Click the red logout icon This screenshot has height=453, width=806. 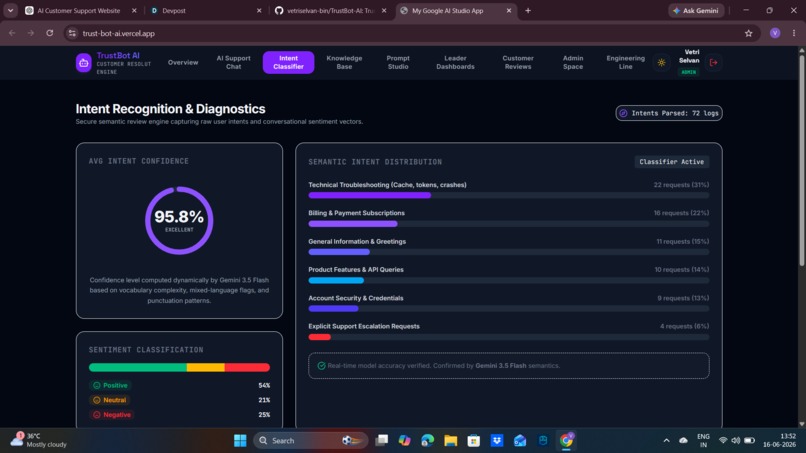coord(713,63)
